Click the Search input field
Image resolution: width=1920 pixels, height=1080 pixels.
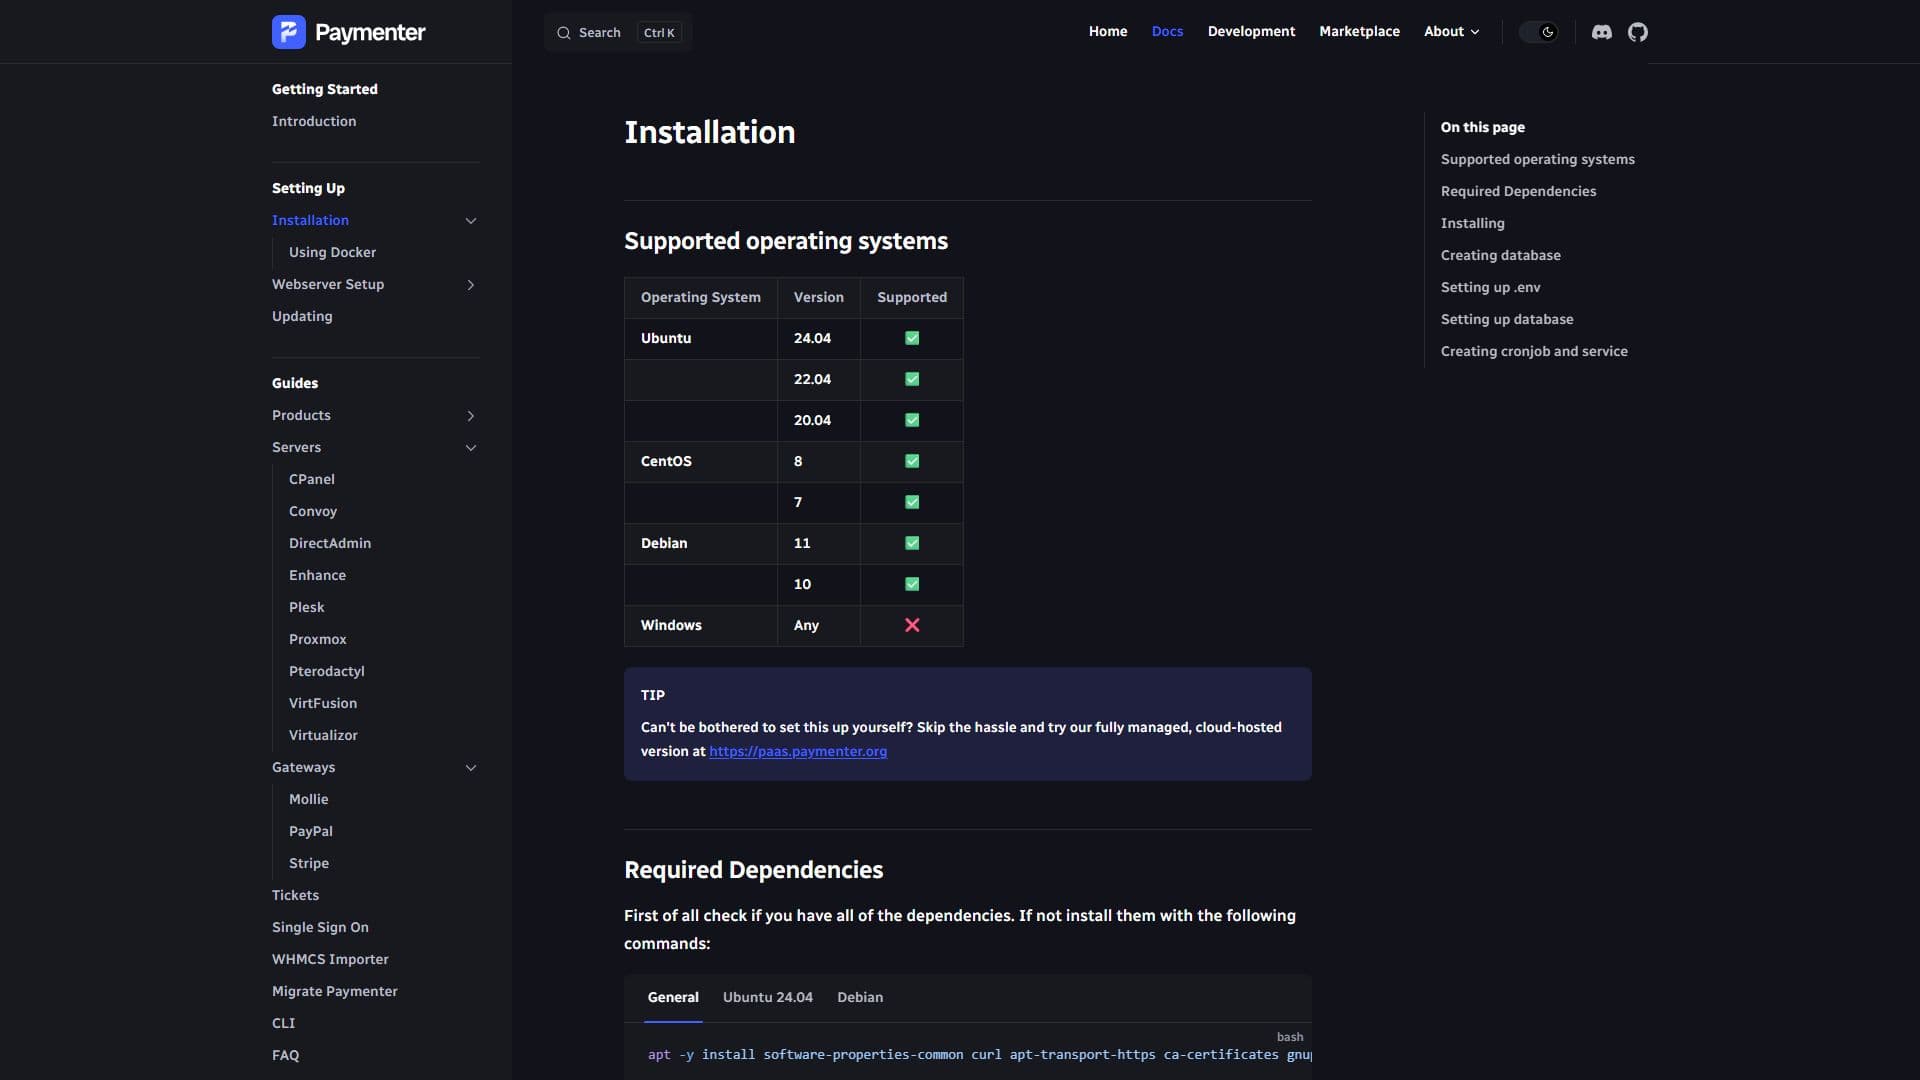click(x=618, y=33)
